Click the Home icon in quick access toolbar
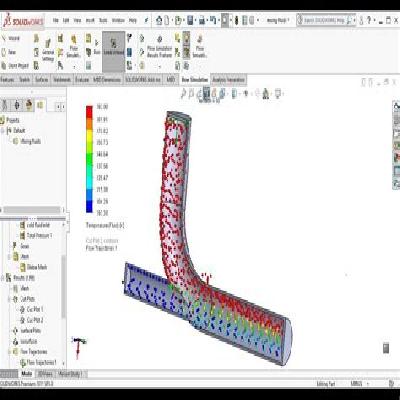Viewport: 400px width, 400px height. point(159,20)
